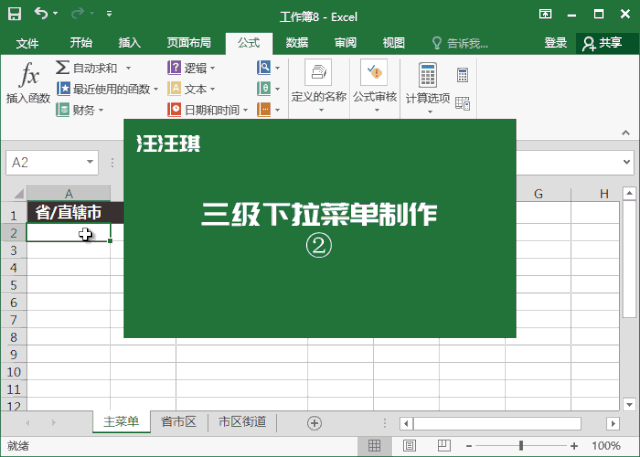Switch to Normal view
Screen dimensions: 640x457
click(x=374, y=446)
